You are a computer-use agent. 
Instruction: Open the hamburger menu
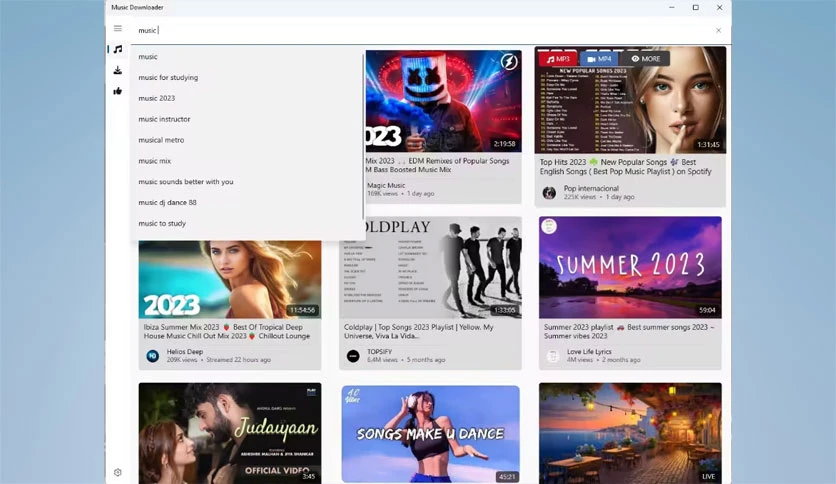pos(118,28)
